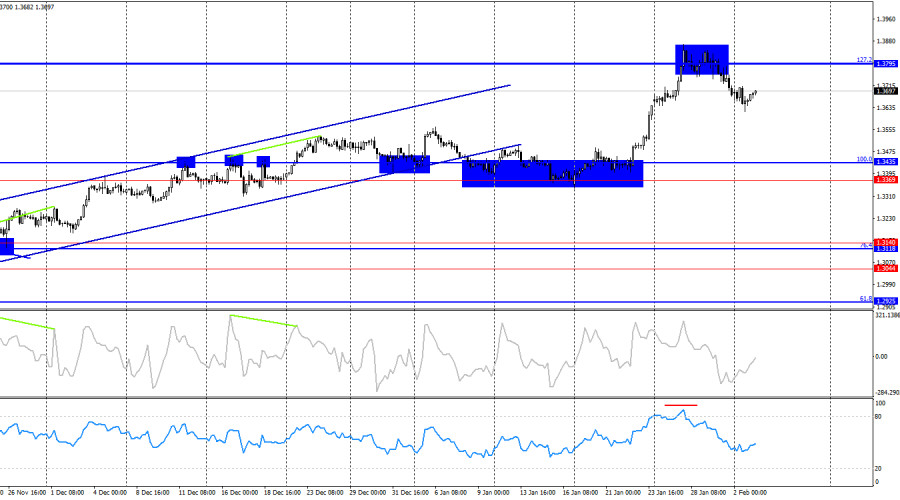Click the 1.3475 price scale value
The image size is (900, 500).
(886, 152)
